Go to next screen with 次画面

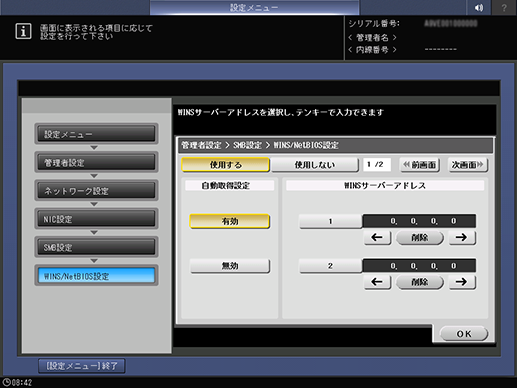[468, 165]
